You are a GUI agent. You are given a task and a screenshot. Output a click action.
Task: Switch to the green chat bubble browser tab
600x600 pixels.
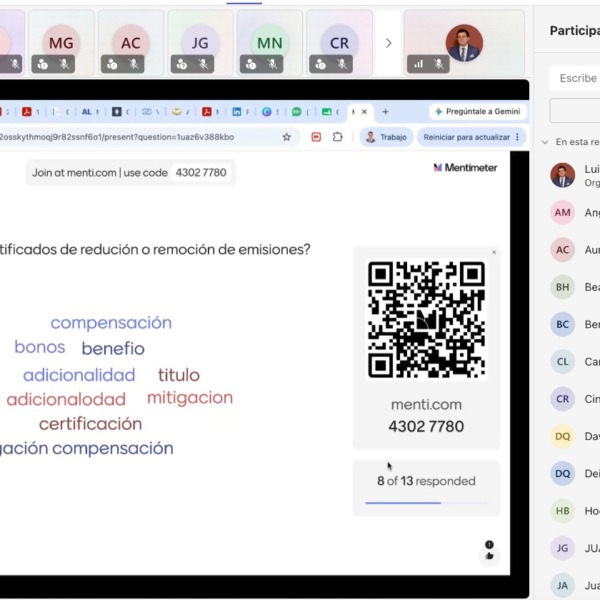pos(297,112)
